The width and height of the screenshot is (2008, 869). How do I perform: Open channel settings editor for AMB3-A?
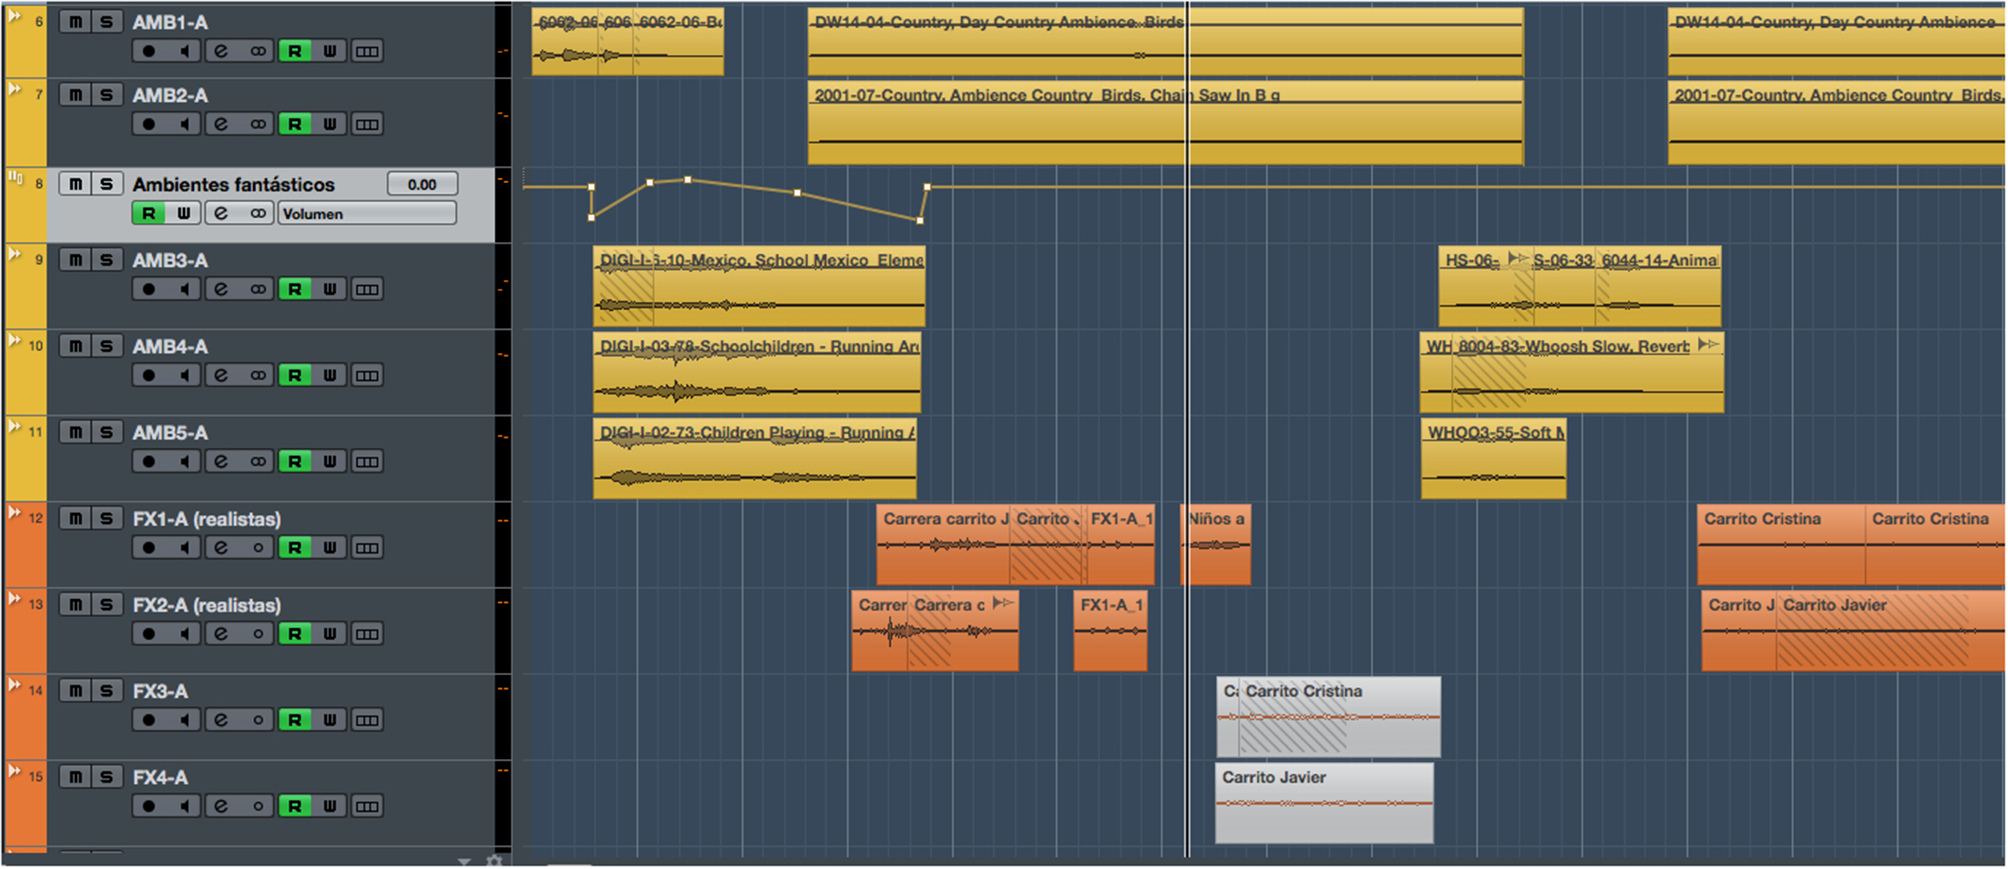point(221,289)
